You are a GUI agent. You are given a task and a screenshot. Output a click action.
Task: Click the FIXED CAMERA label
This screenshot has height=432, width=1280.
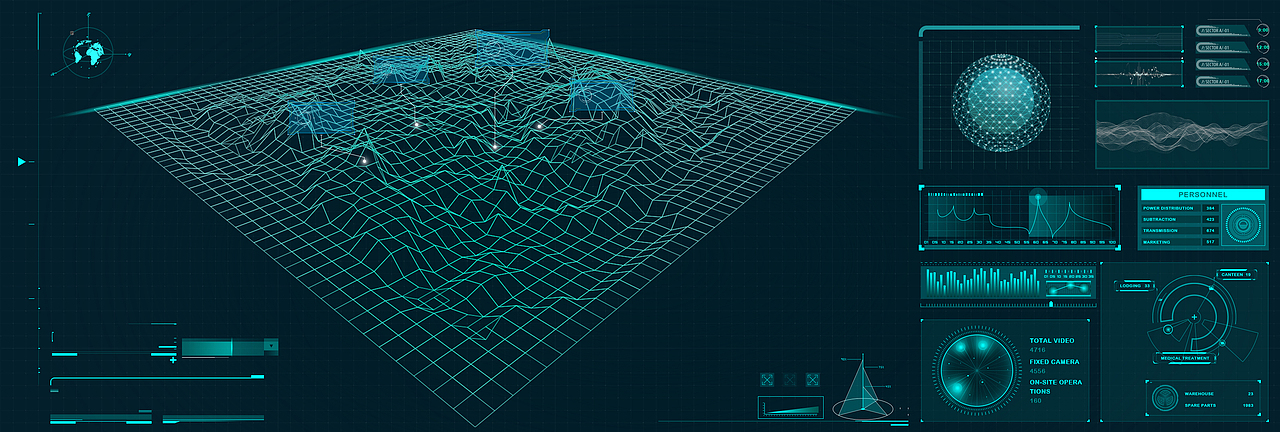(1054, 362)
